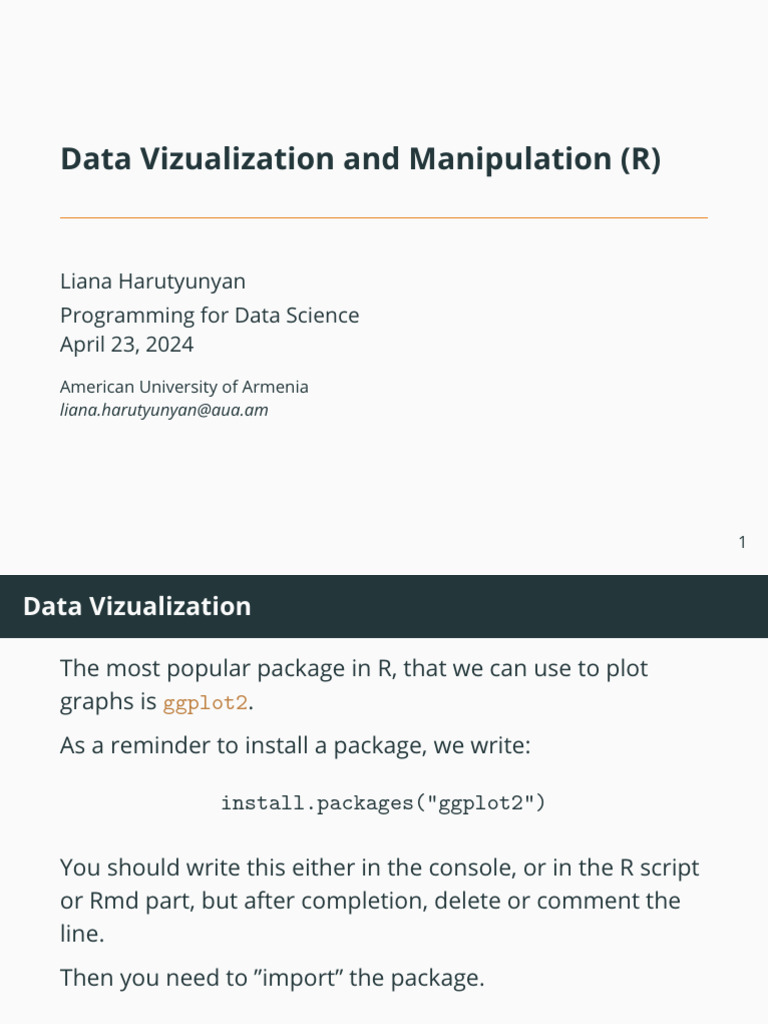
Task: Click the install.packages("ggplot2") code line
Action: click(x=383, y=803)
